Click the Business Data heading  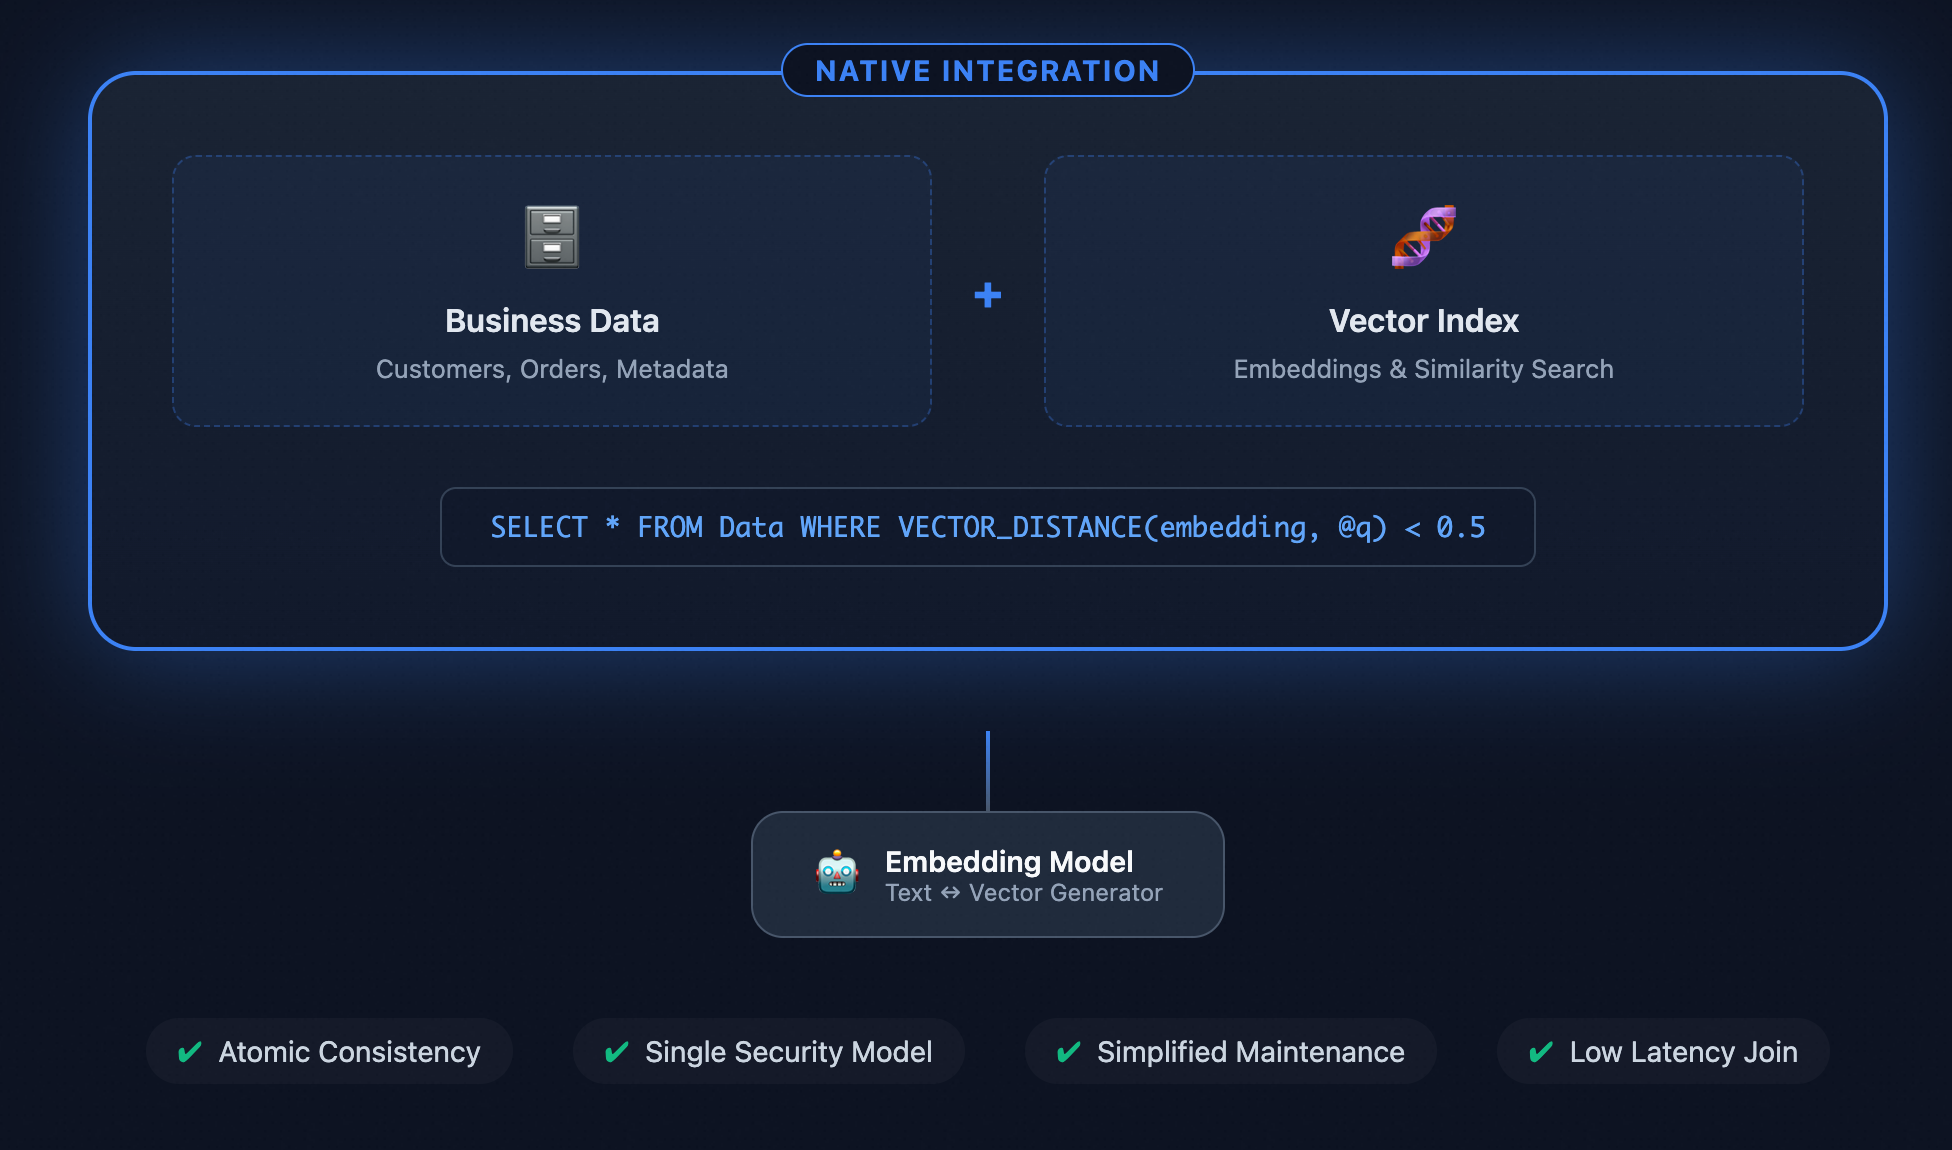(552, 321)
